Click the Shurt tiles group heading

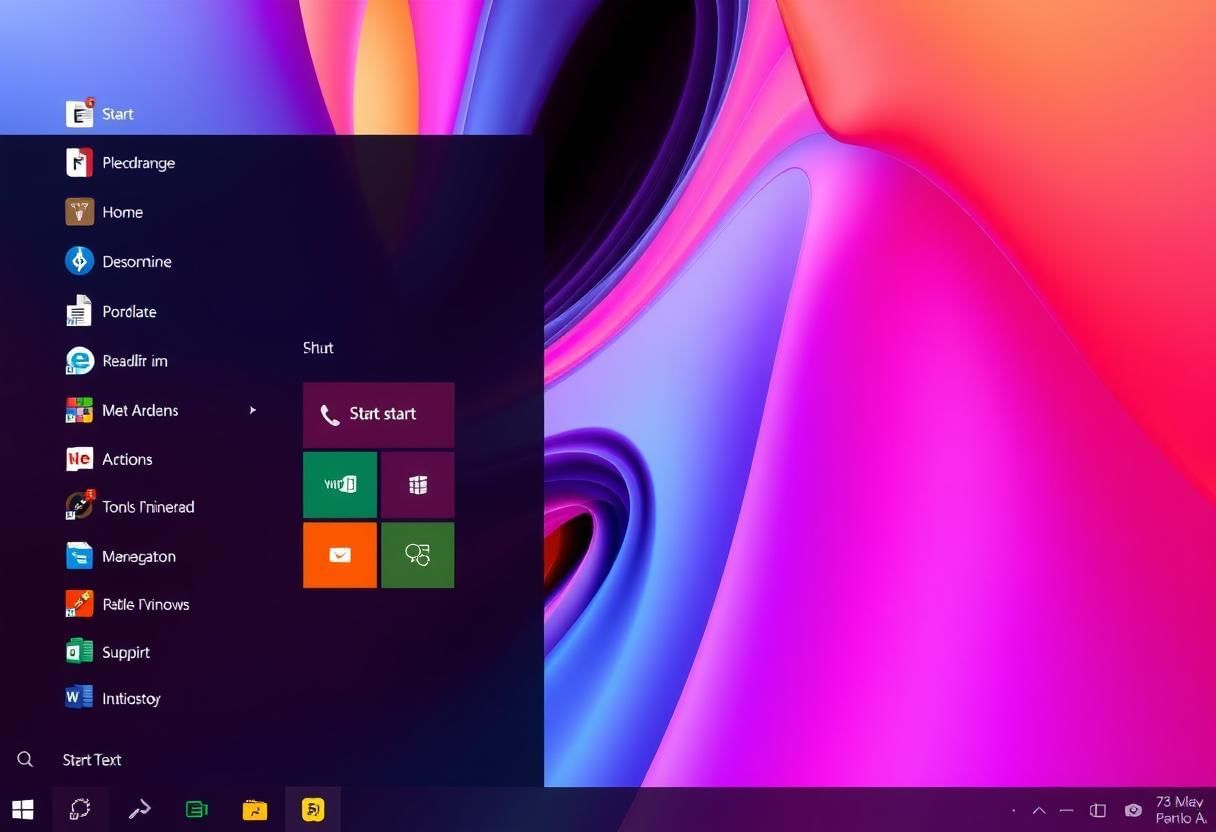click(318, 348)
